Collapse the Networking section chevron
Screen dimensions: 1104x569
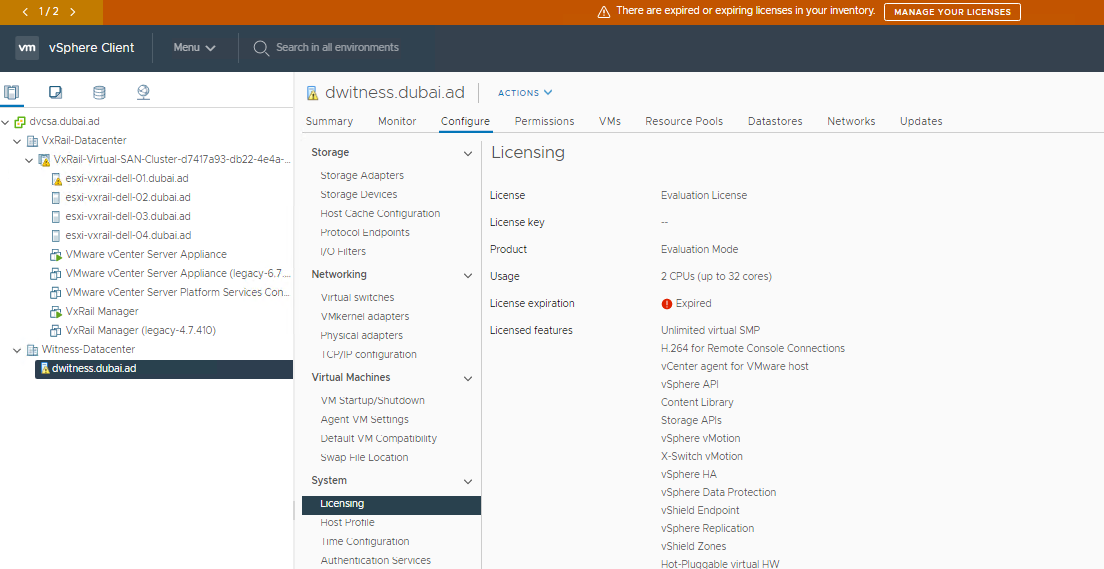click(468, 275)
